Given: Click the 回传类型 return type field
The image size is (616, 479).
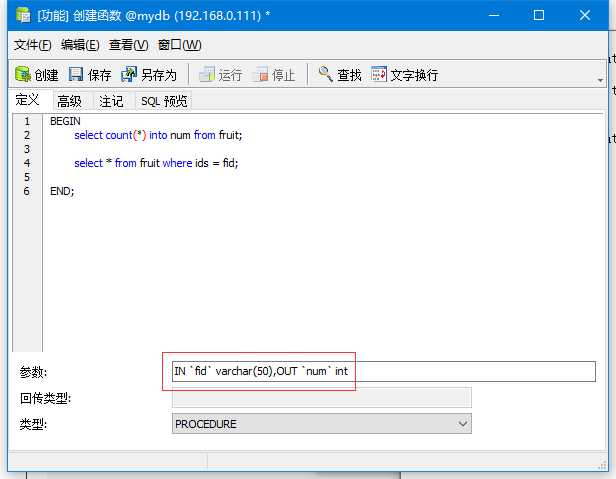Looking at the screenshot, I should click(x=322, y=398).
